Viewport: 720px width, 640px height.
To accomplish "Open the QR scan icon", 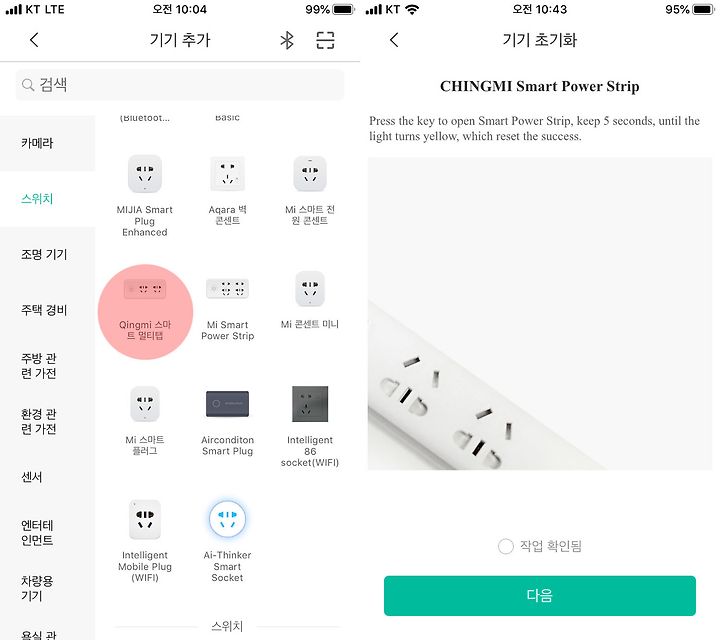I will click(325, 40).
